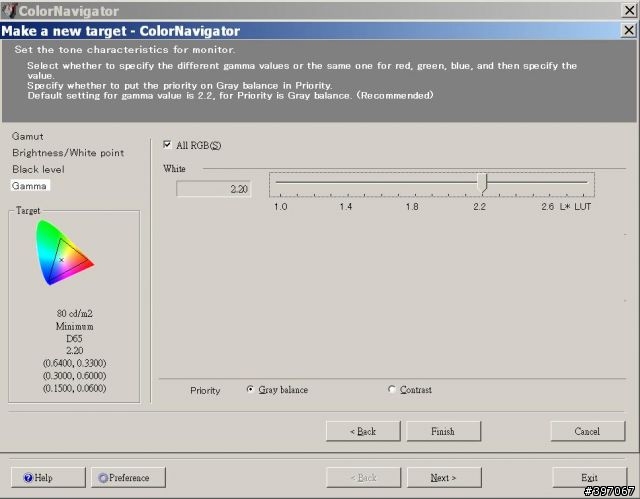This screenshot has height=499, width=640.
Task: Click the LUT label on slider scale
Action: [582, 206]
